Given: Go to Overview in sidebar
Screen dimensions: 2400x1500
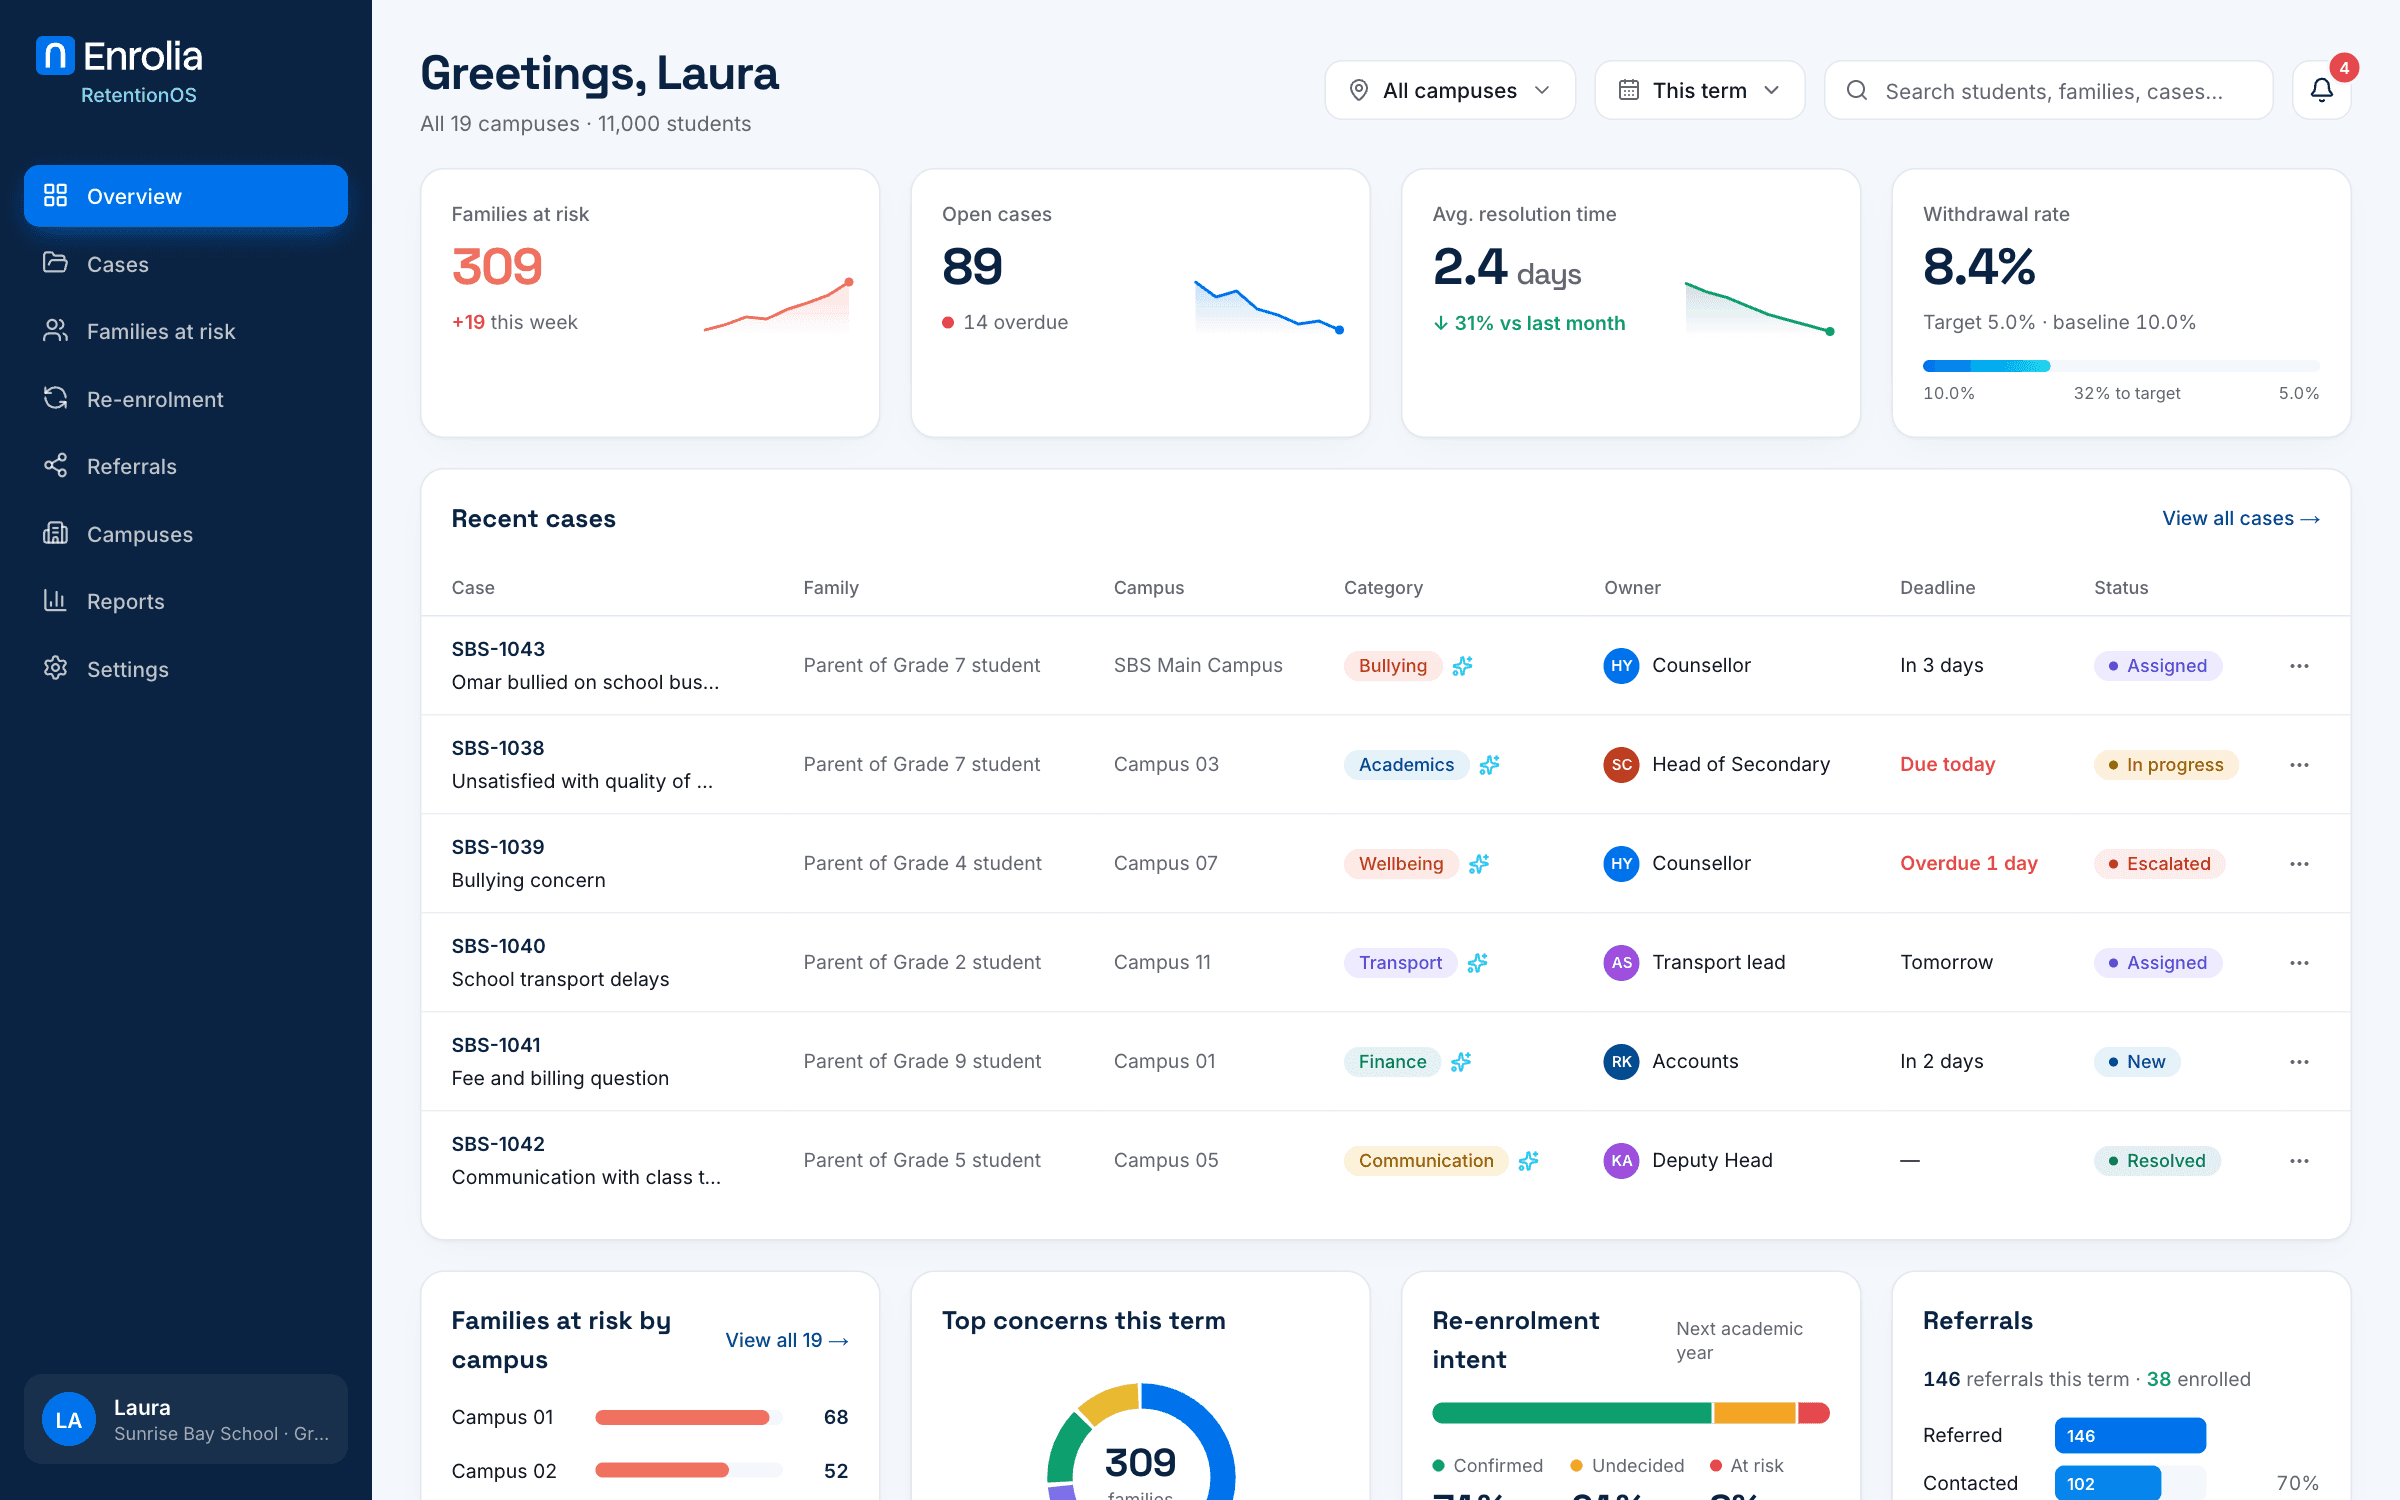Looking at the screenshot, I should pyautogui.click(x=186, y=196).
